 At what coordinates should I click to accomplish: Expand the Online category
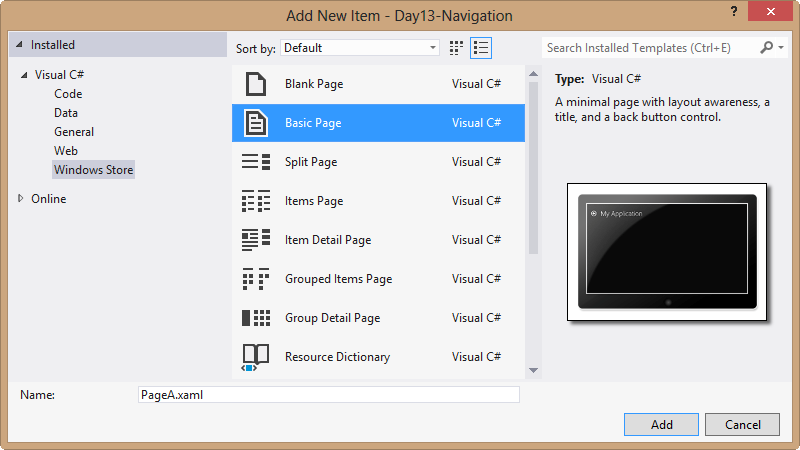[x=21, y=198]
